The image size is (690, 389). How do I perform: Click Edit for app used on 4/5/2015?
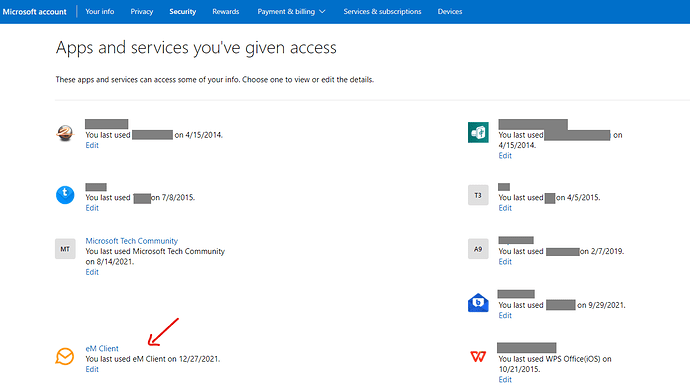[x=505, y=208]
